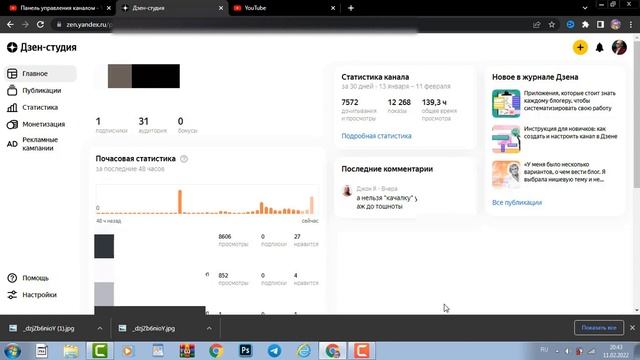The width and height of the screenshot is (640, 360).
Task: Click the thumbnail of publication with 8606 views
Action: (104, 246)
